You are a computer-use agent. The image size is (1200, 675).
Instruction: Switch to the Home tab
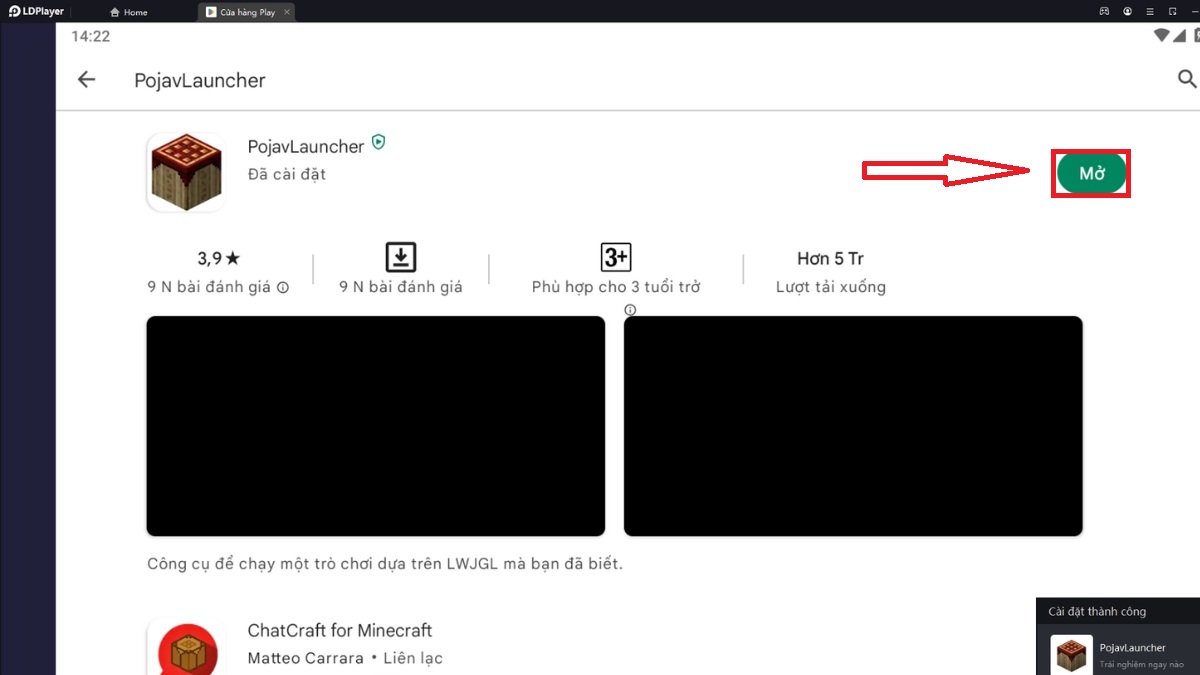coord(129,12)
